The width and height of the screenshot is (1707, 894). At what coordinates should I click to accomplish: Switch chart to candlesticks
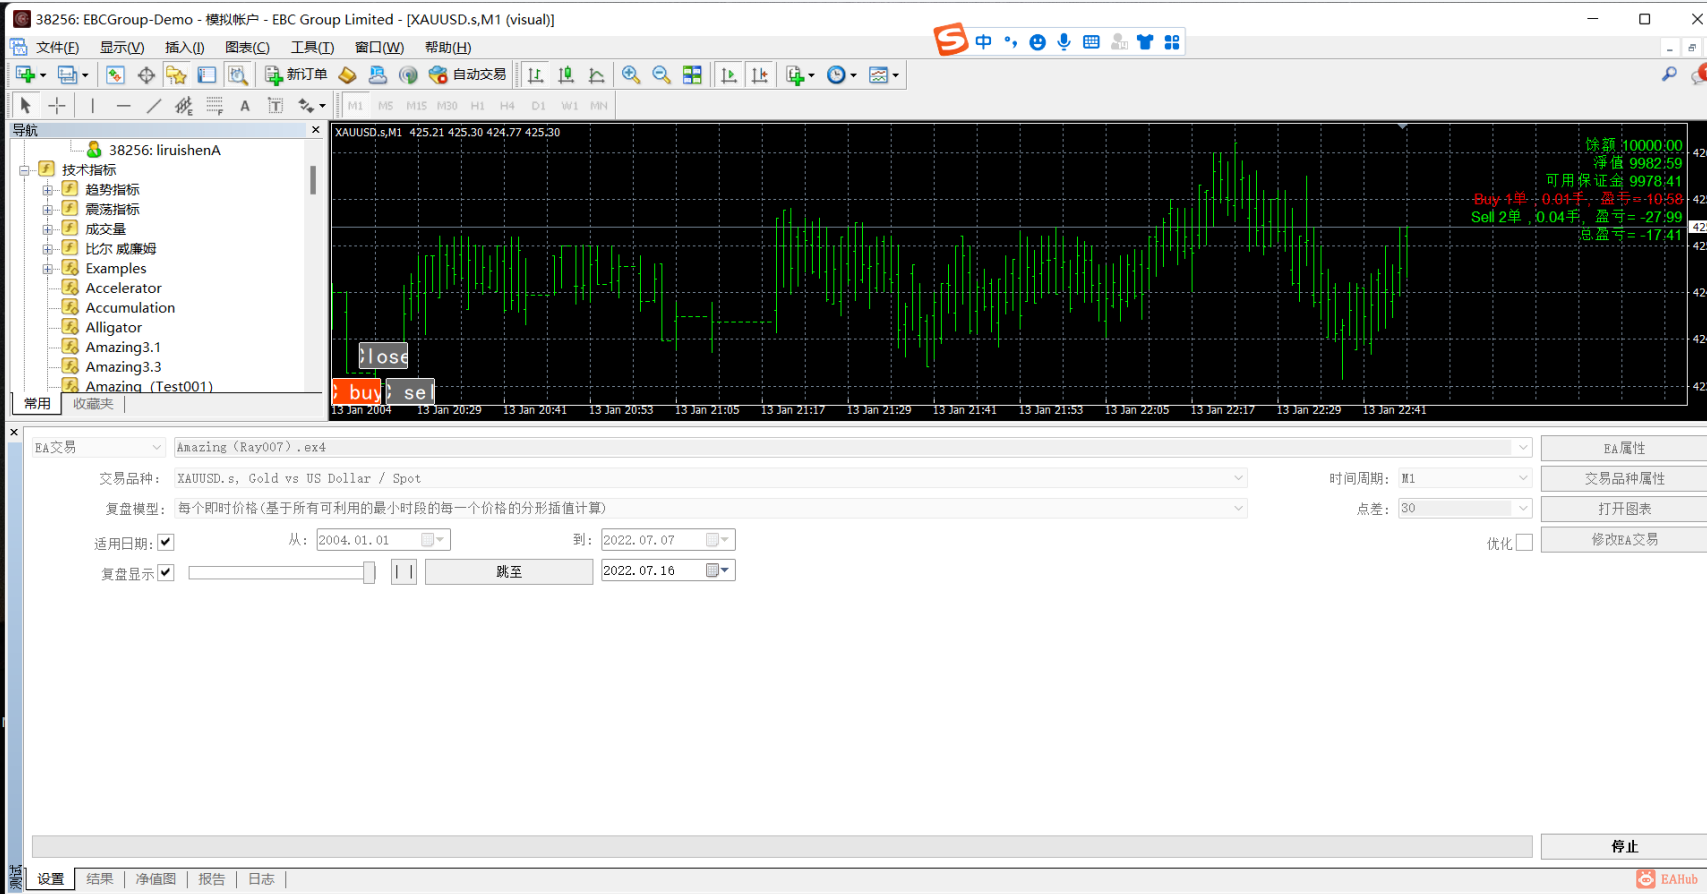(x=566, y=75)
